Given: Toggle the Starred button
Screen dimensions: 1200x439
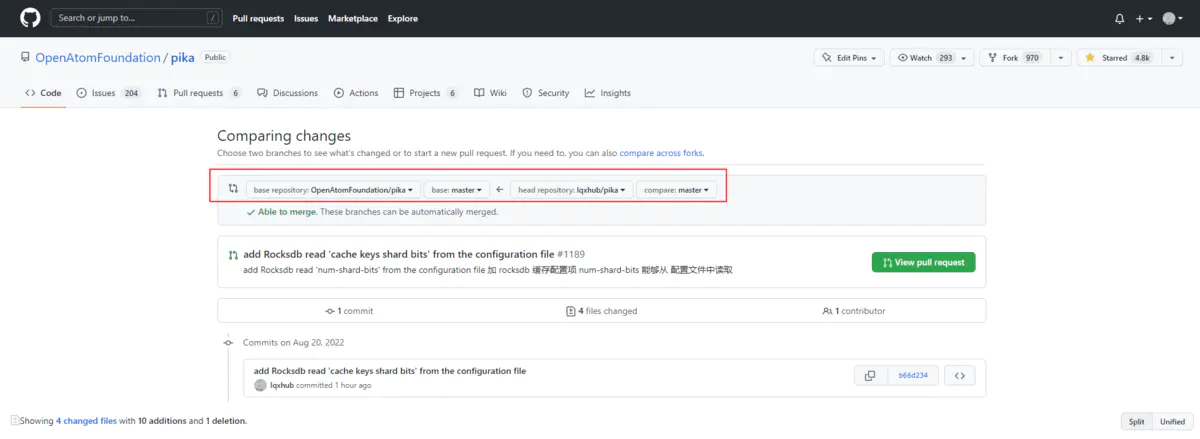Looking at the screenshot, I should click(1119, 58).
